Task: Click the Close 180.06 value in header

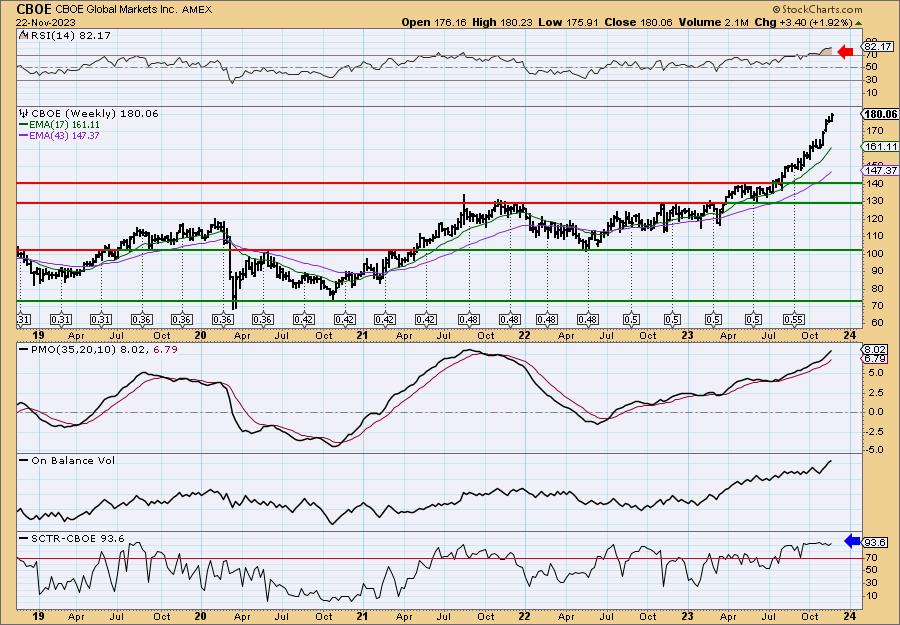Action: [638, 22]
